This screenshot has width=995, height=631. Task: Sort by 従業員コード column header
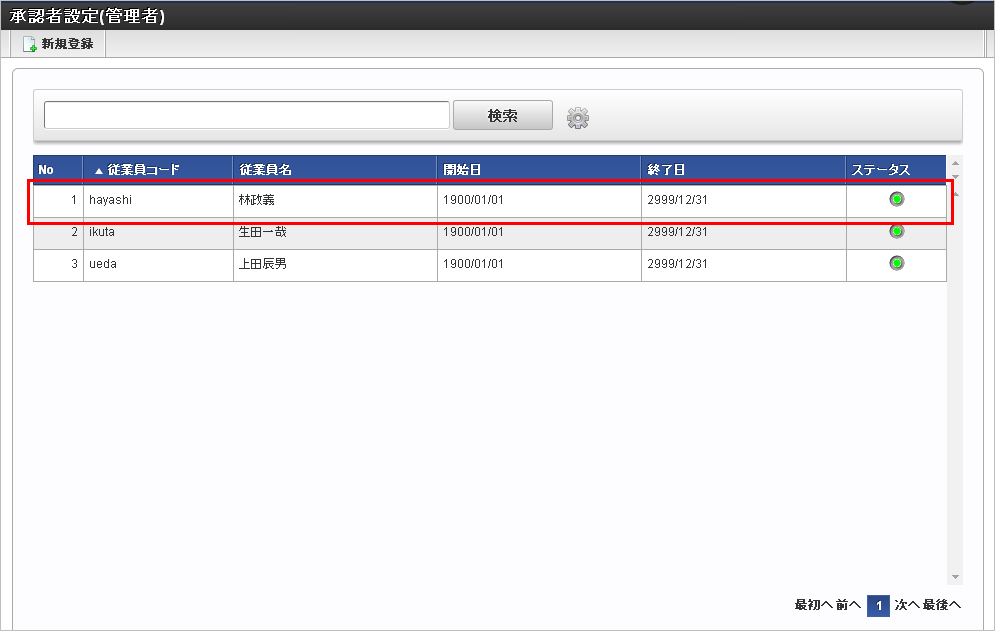pos(158,169)
